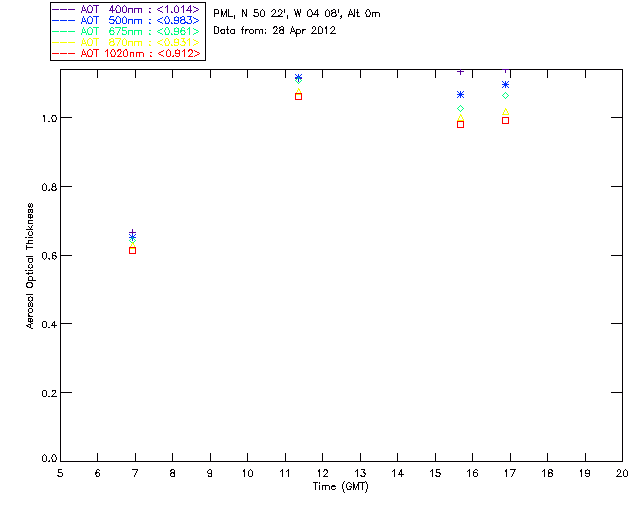
Task: Click the x-axis tick label '8'
Action: 173,473
